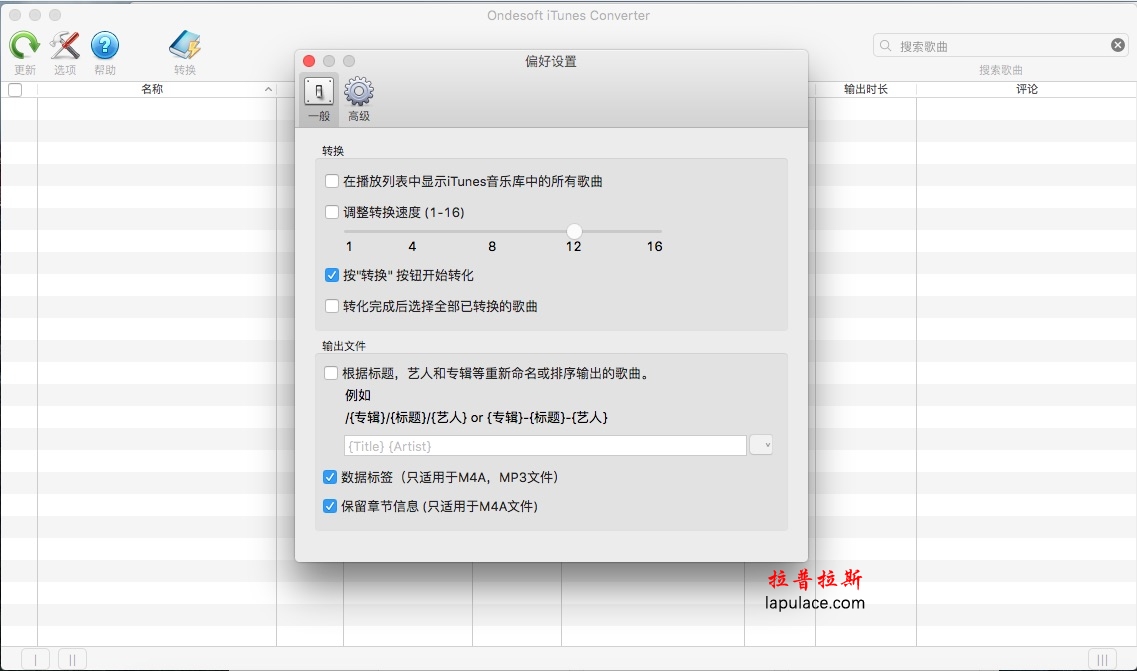The height and width of the screenshot is (671, 1137).
Task: Click the 评论 column header
Action: (1027, 89)
